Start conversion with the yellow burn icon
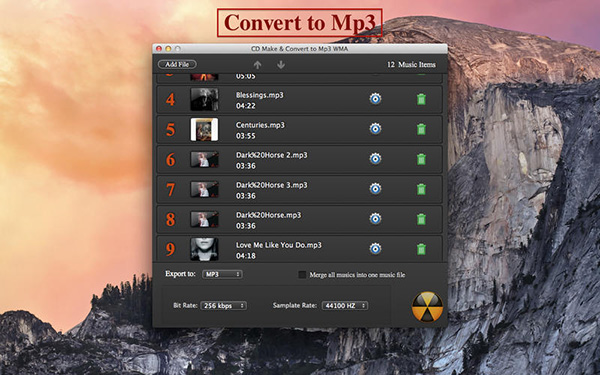600x375 pixels. (427, 307)
